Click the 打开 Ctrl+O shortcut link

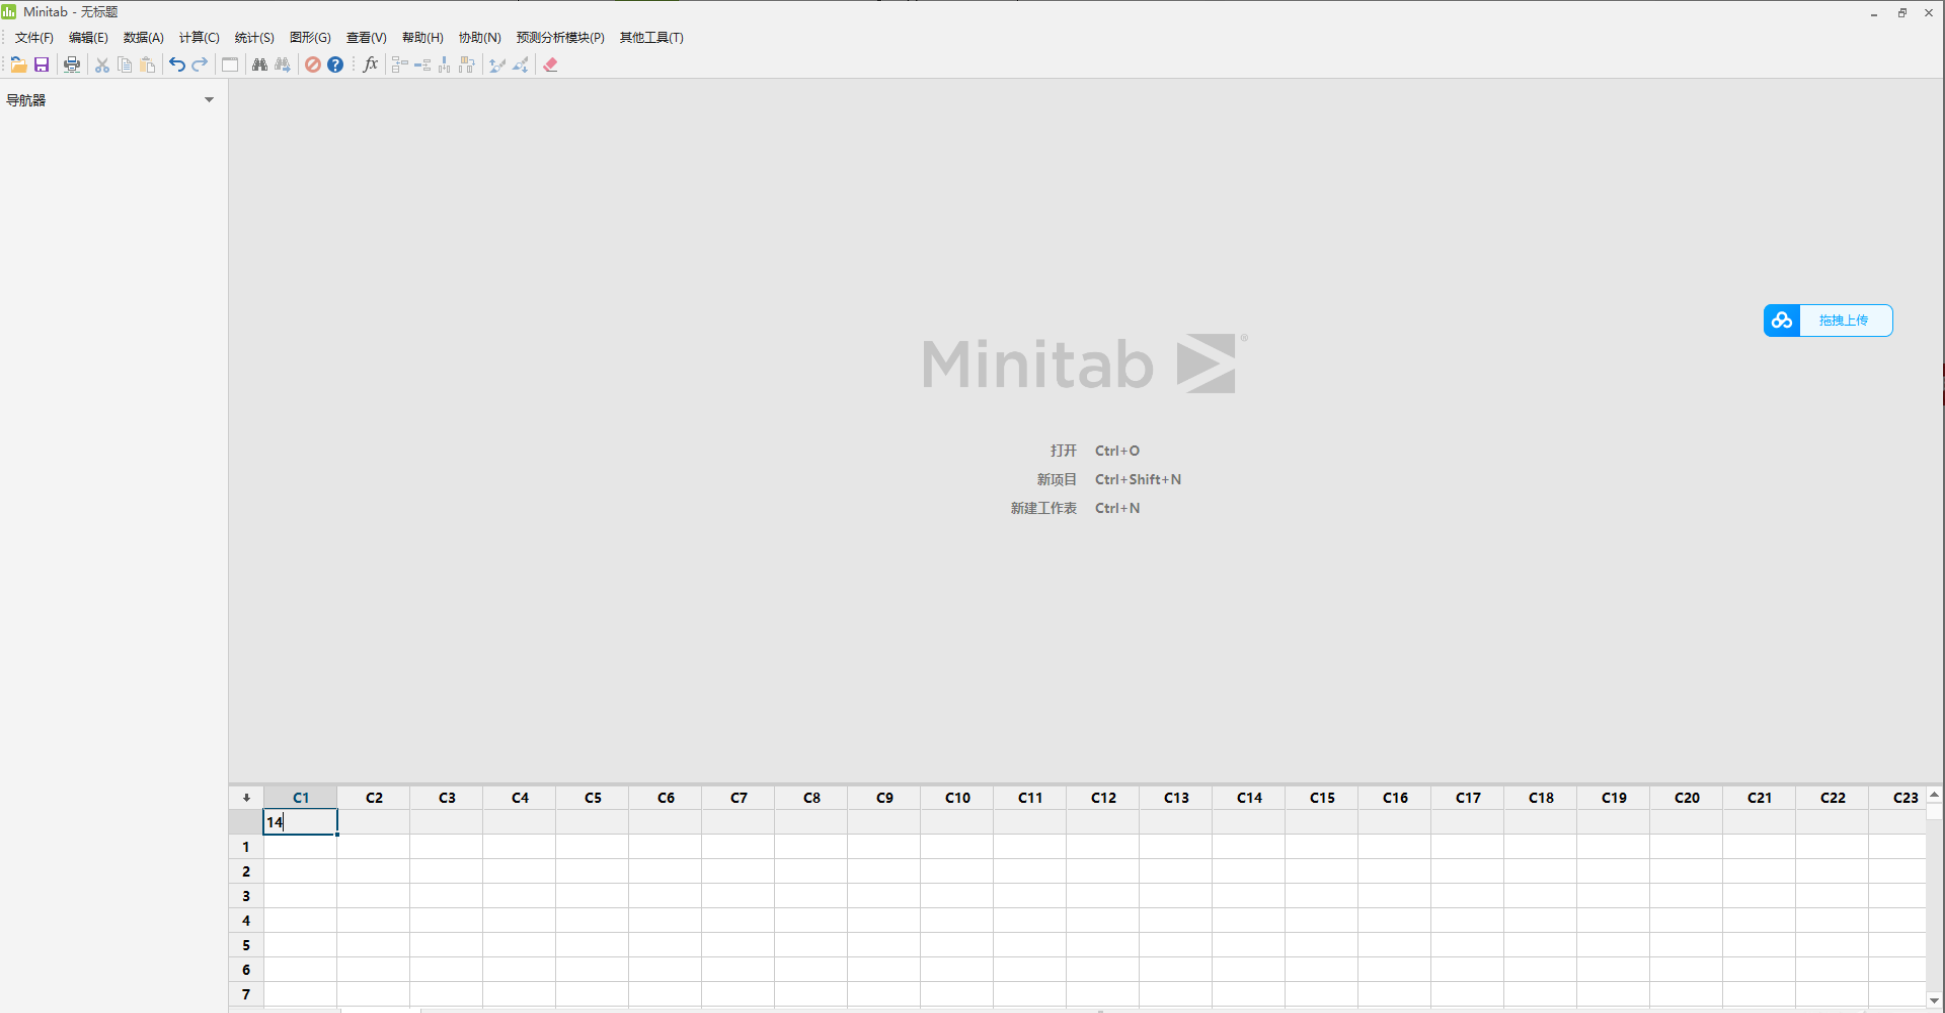click(x=1094, y=451)
